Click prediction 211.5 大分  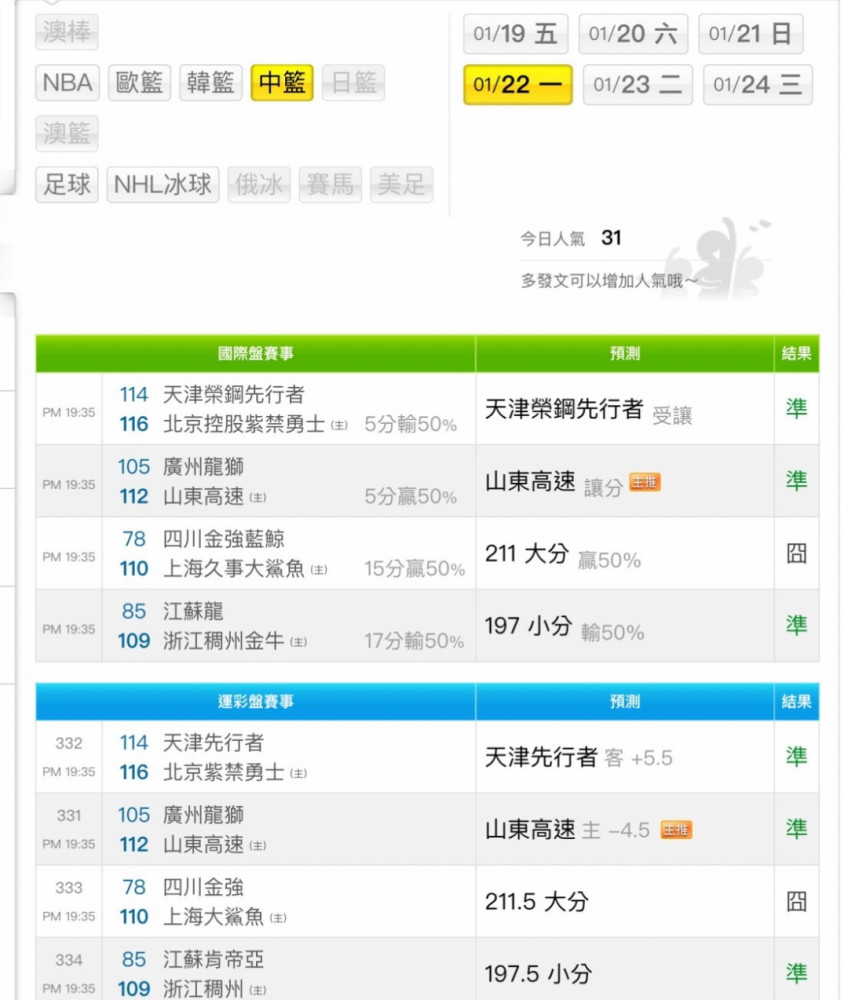pos(536,902)
